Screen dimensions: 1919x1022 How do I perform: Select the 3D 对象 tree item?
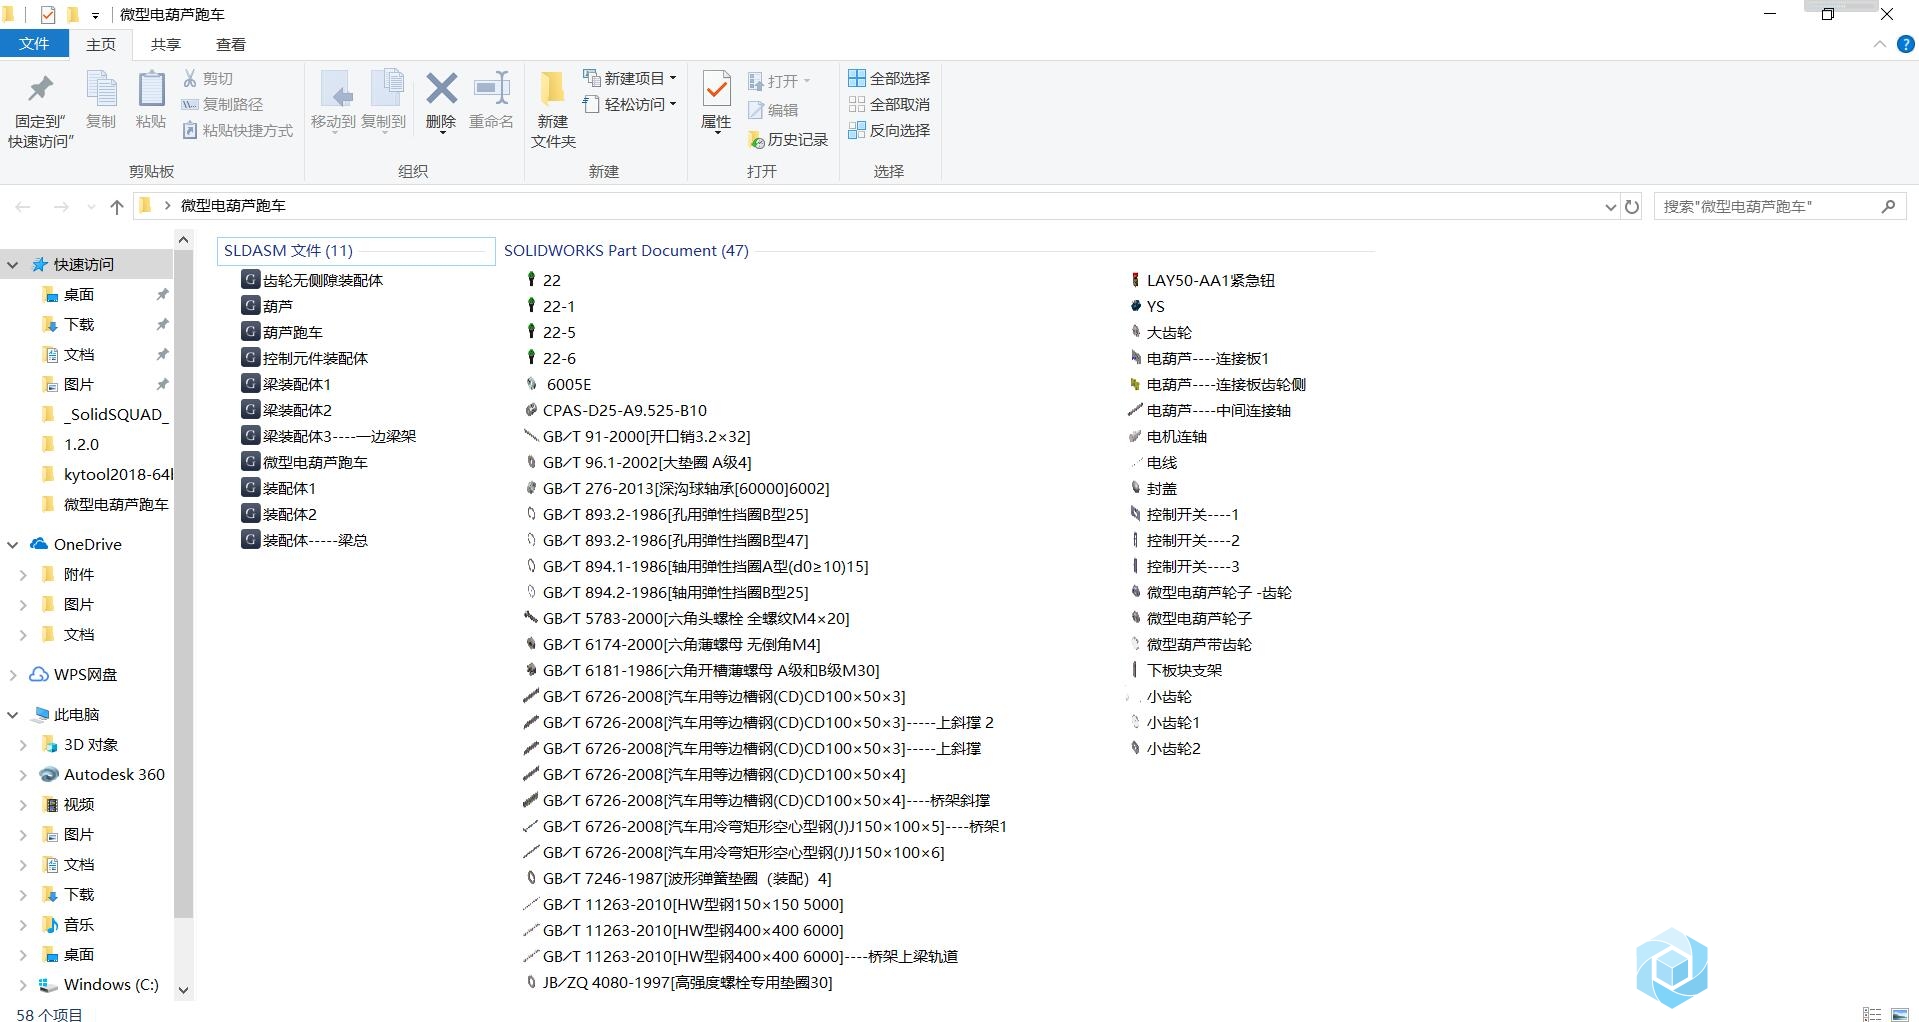(90, 745)
